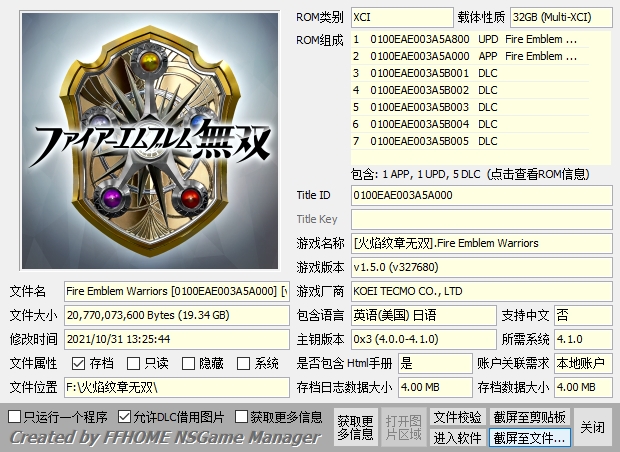This screenshot has height=452, width=620.
Task: Tick the 系统 system attribute checkbox
Action: click(x=243, y=363)
